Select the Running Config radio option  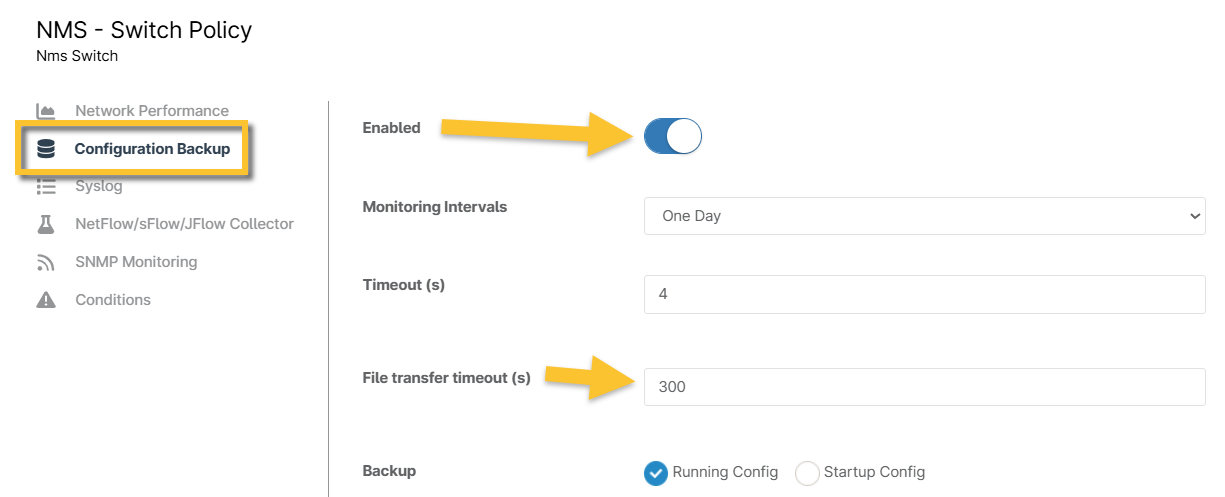point(656,473)
